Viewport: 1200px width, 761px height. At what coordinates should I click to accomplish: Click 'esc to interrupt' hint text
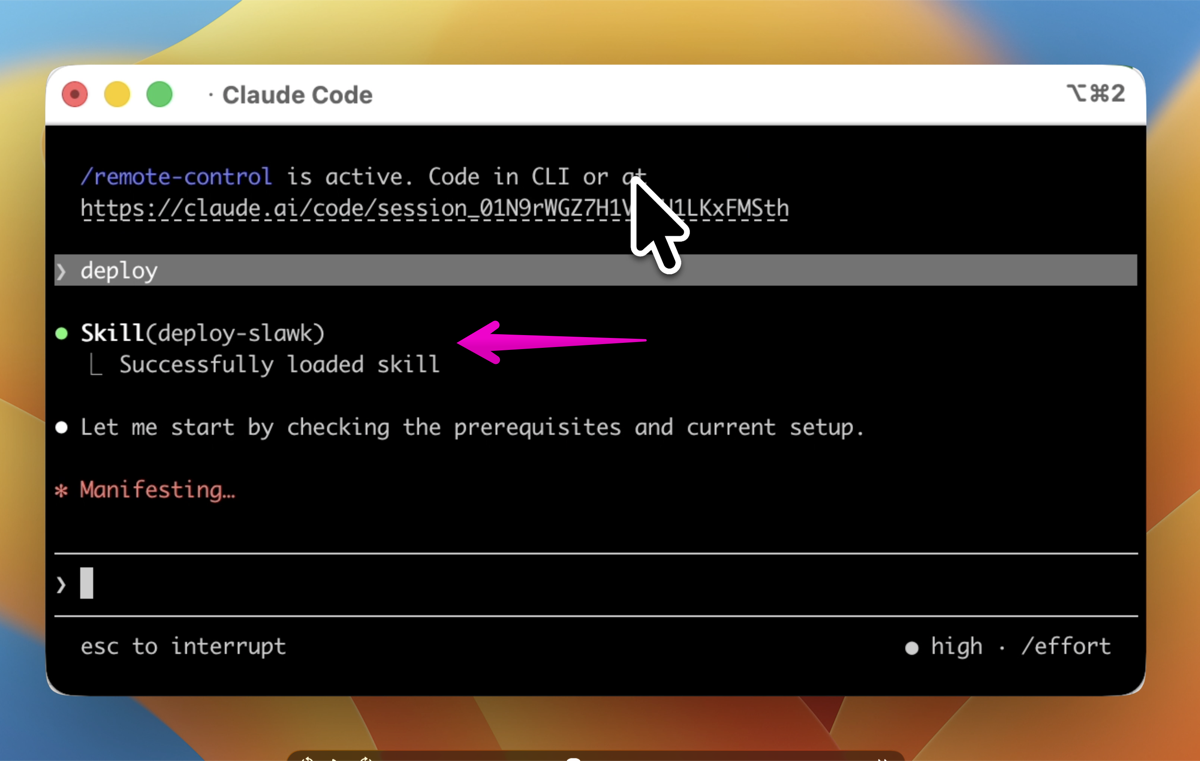click(183, 646)
